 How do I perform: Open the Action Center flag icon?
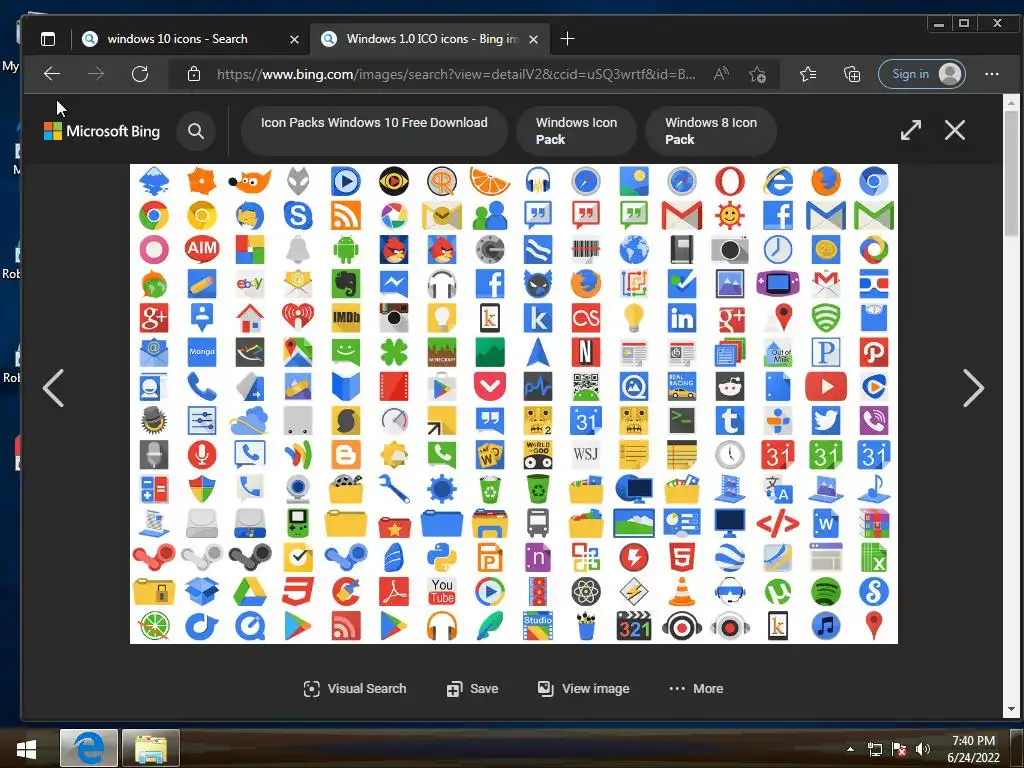click(x=899, y=749)
